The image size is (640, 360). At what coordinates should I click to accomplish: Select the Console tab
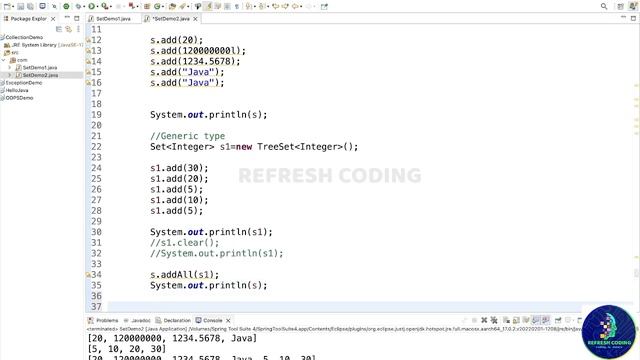[x=209, y=320]
